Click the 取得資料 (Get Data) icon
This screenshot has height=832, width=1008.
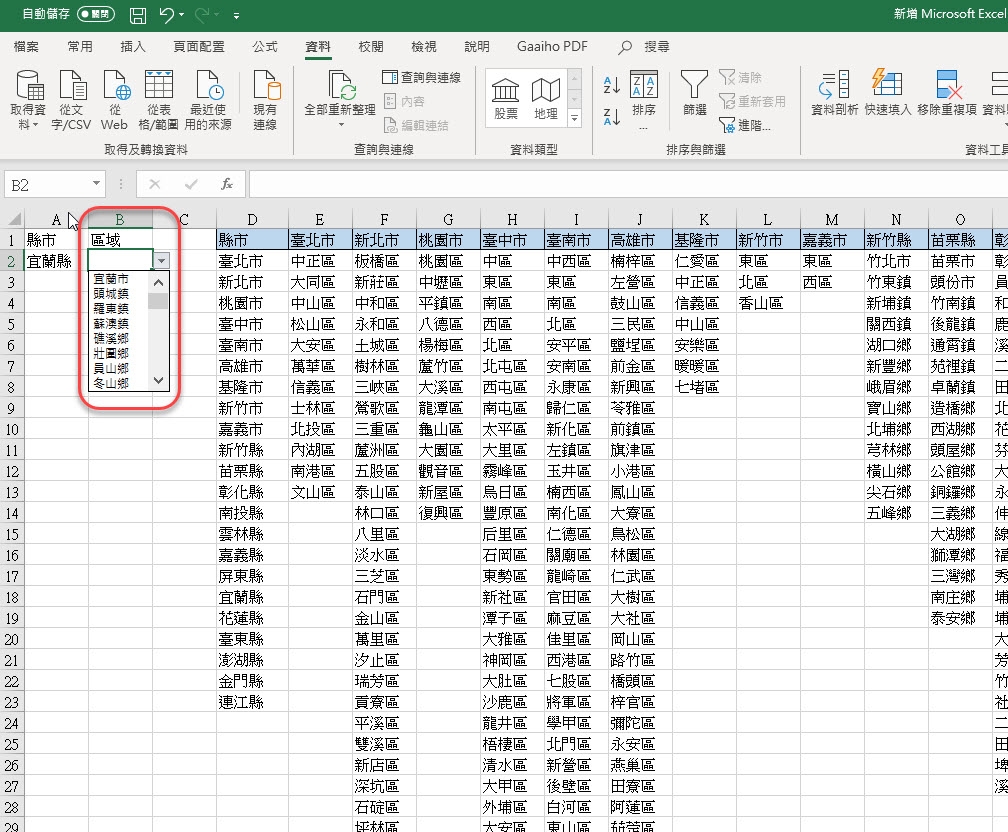[x=28, y=88]
